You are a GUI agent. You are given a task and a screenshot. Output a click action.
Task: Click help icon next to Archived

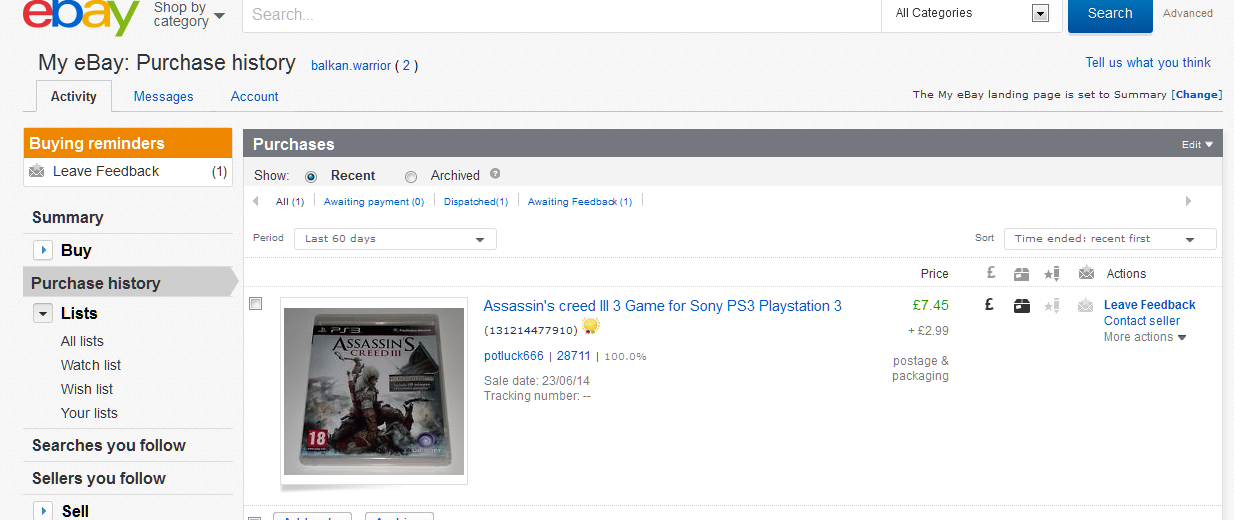point(495,174)
